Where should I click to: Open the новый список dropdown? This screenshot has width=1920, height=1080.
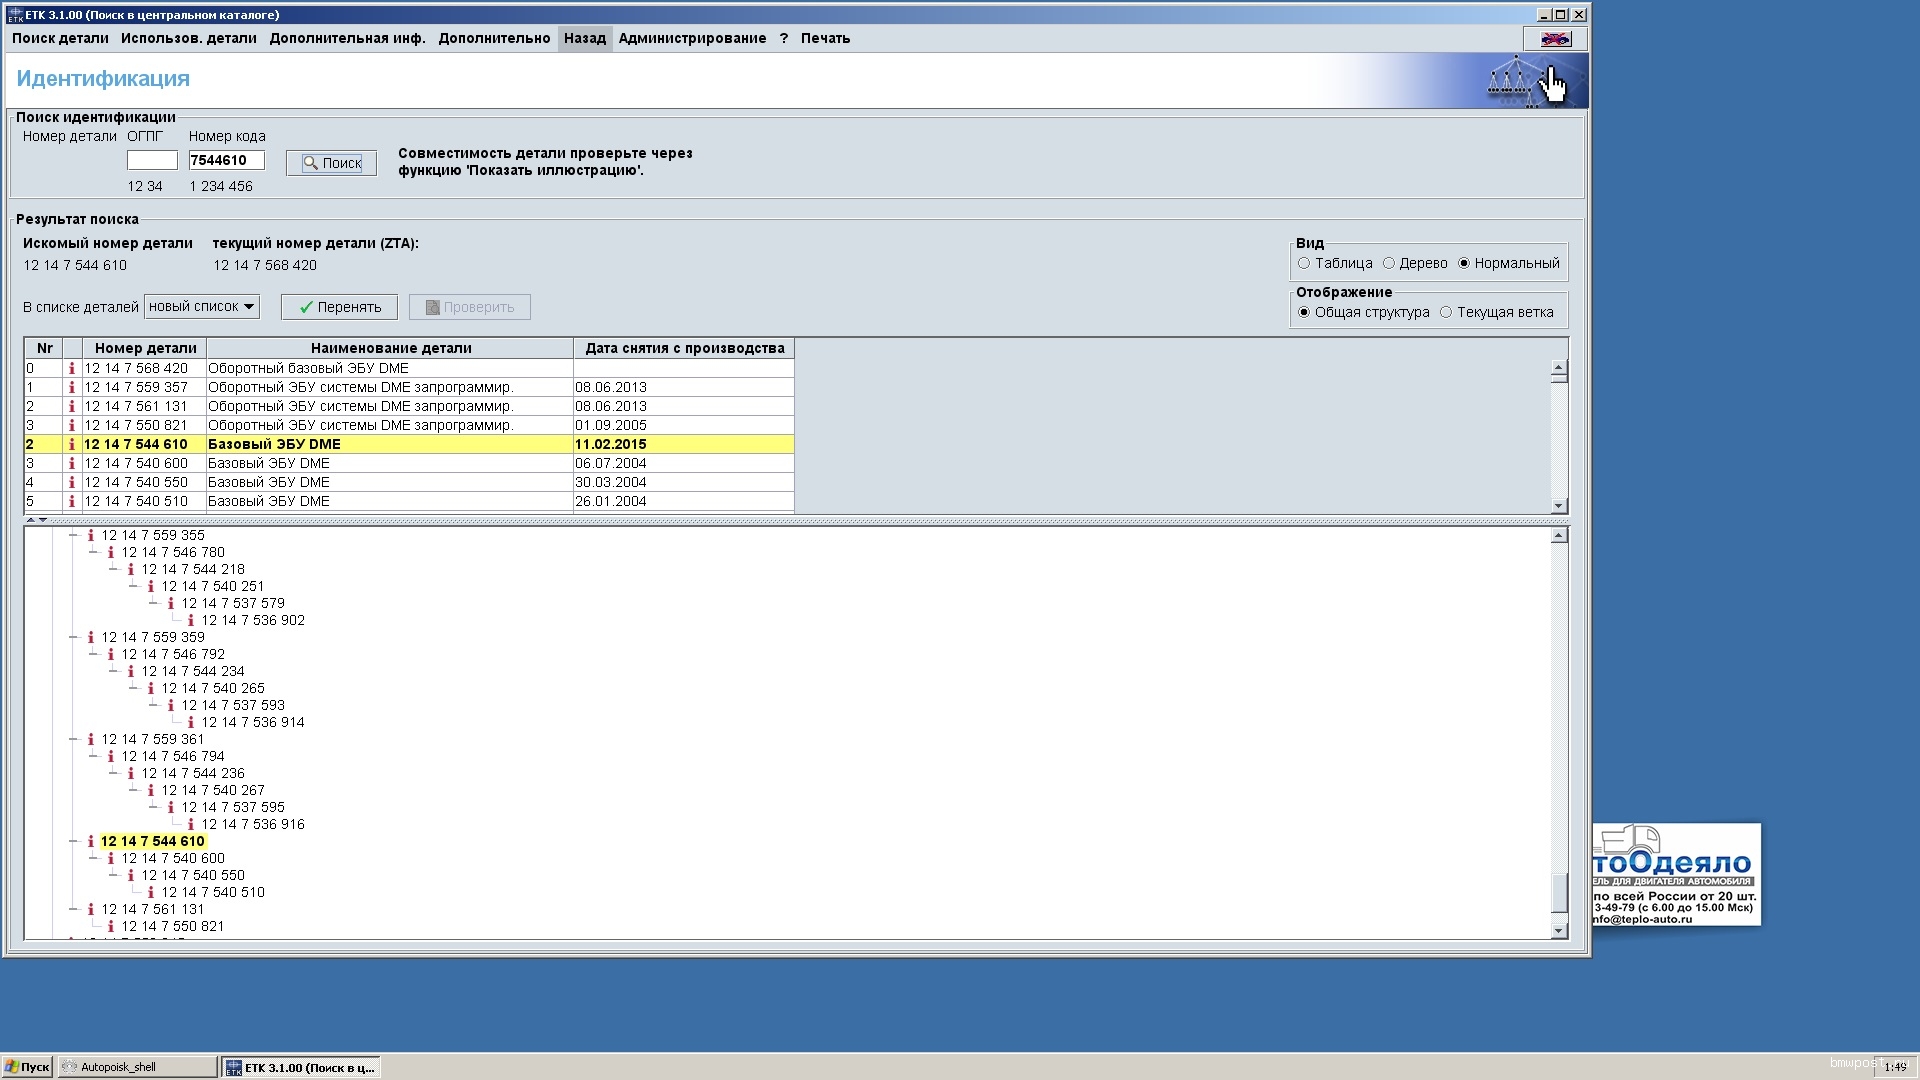tap(202, 307)
